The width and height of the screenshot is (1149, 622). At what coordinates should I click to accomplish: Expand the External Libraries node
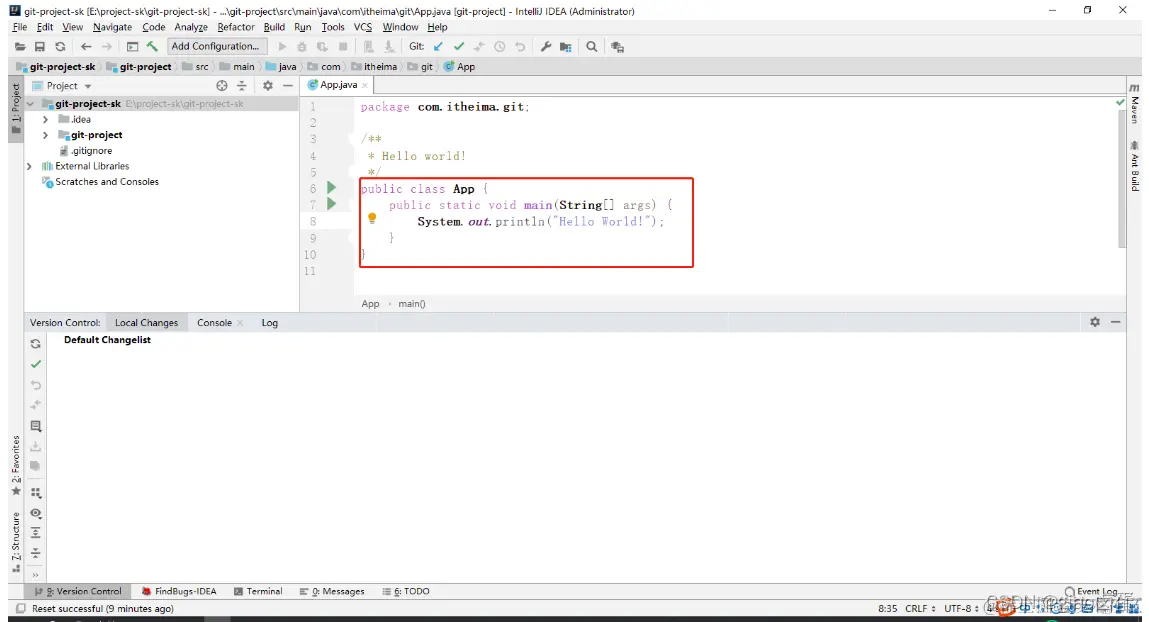click(x=29, y=166)
